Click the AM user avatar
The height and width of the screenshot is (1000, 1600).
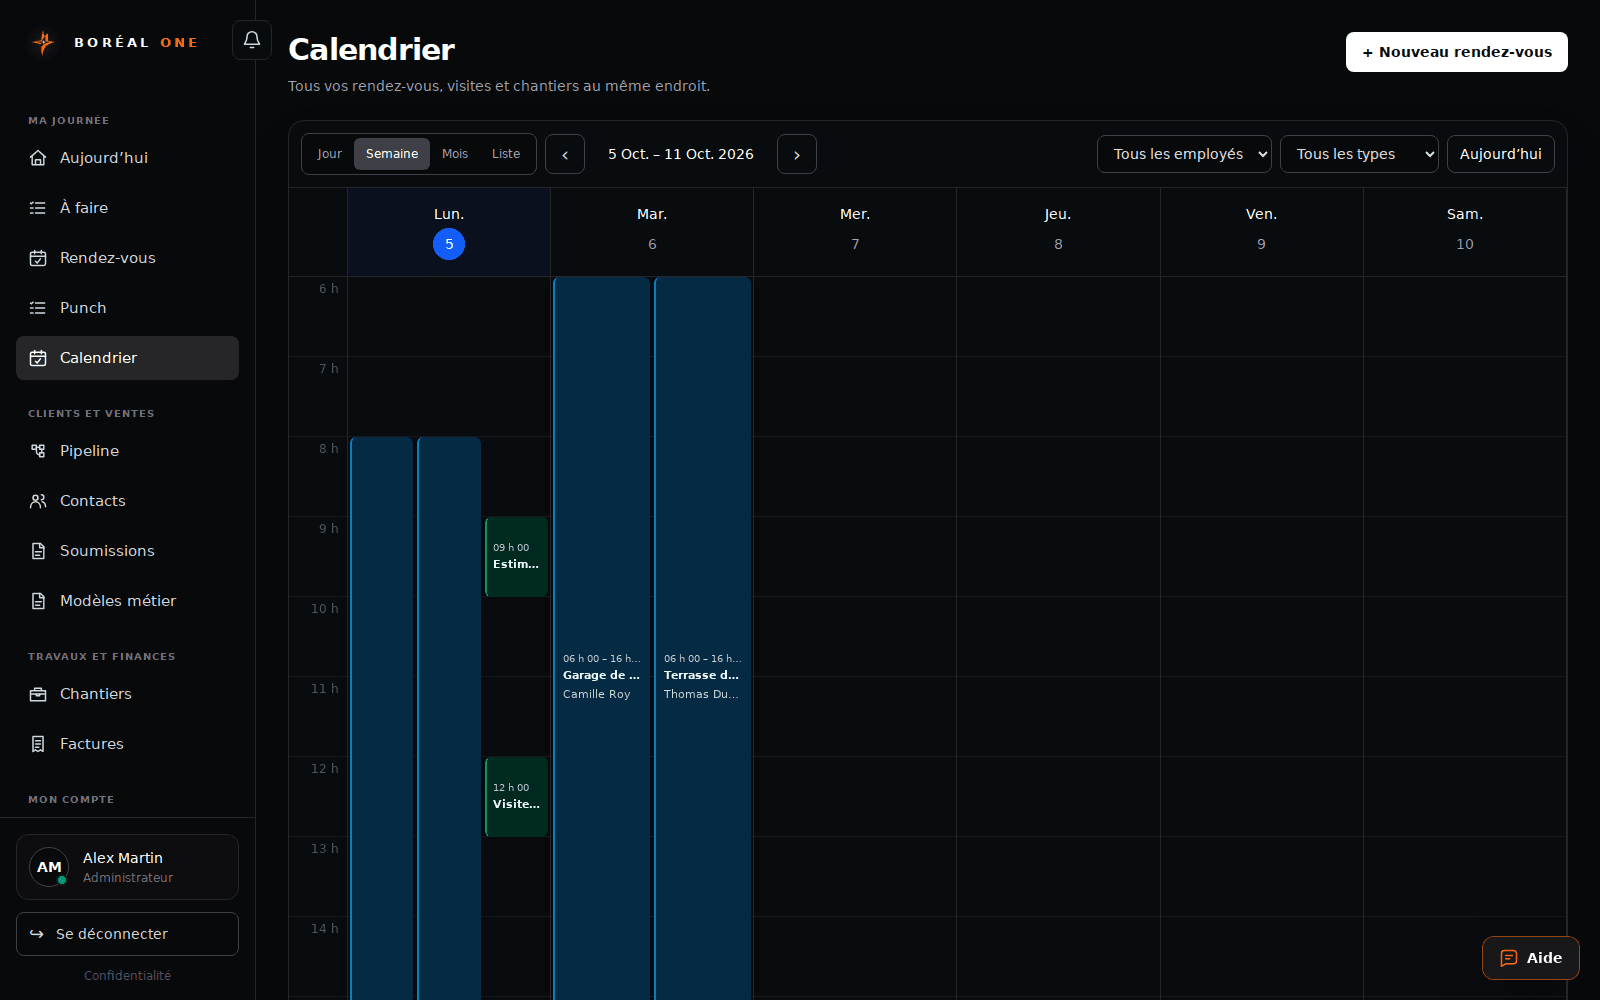click(x=49, y=867)
